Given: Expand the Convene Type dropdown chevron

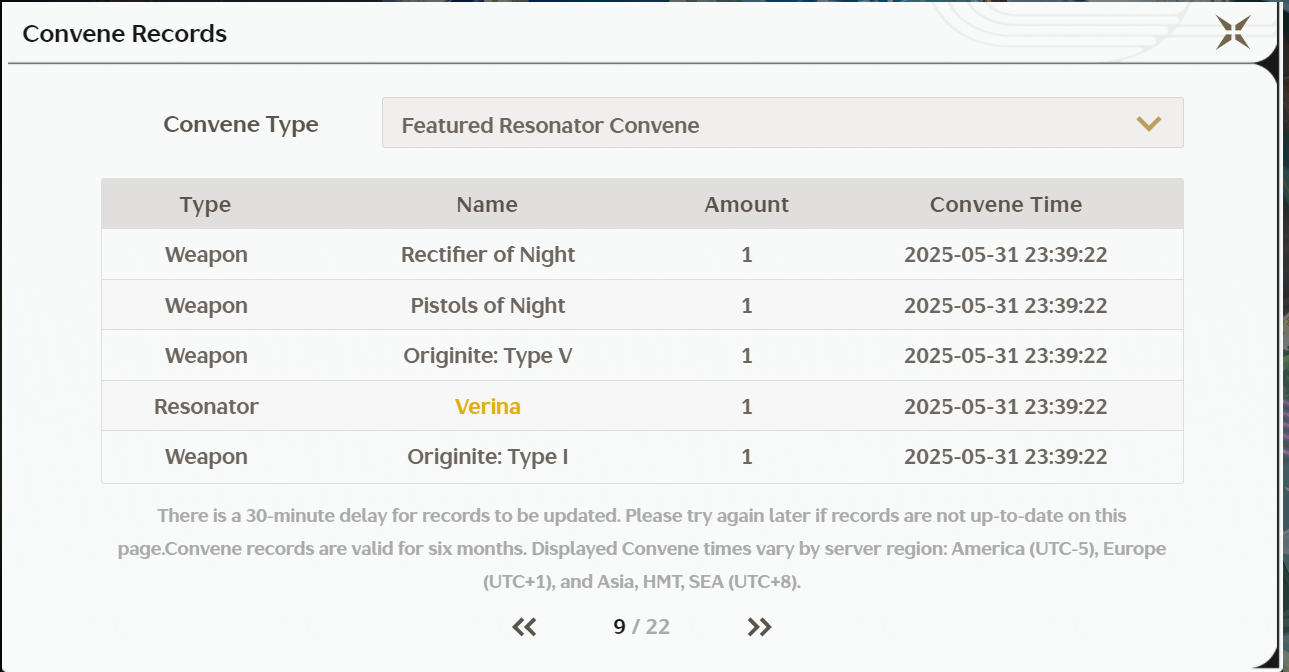Looking at the screenshot, I should coord(1148,124).
